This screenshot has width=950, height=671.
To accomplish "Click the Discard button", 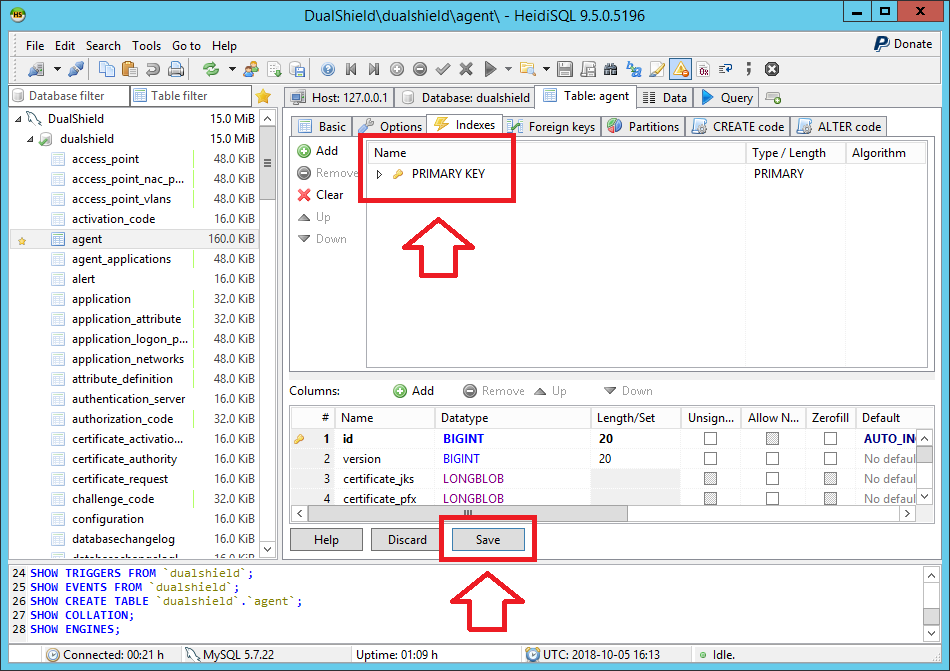I will pyautogui.click(x=406, y=539).
